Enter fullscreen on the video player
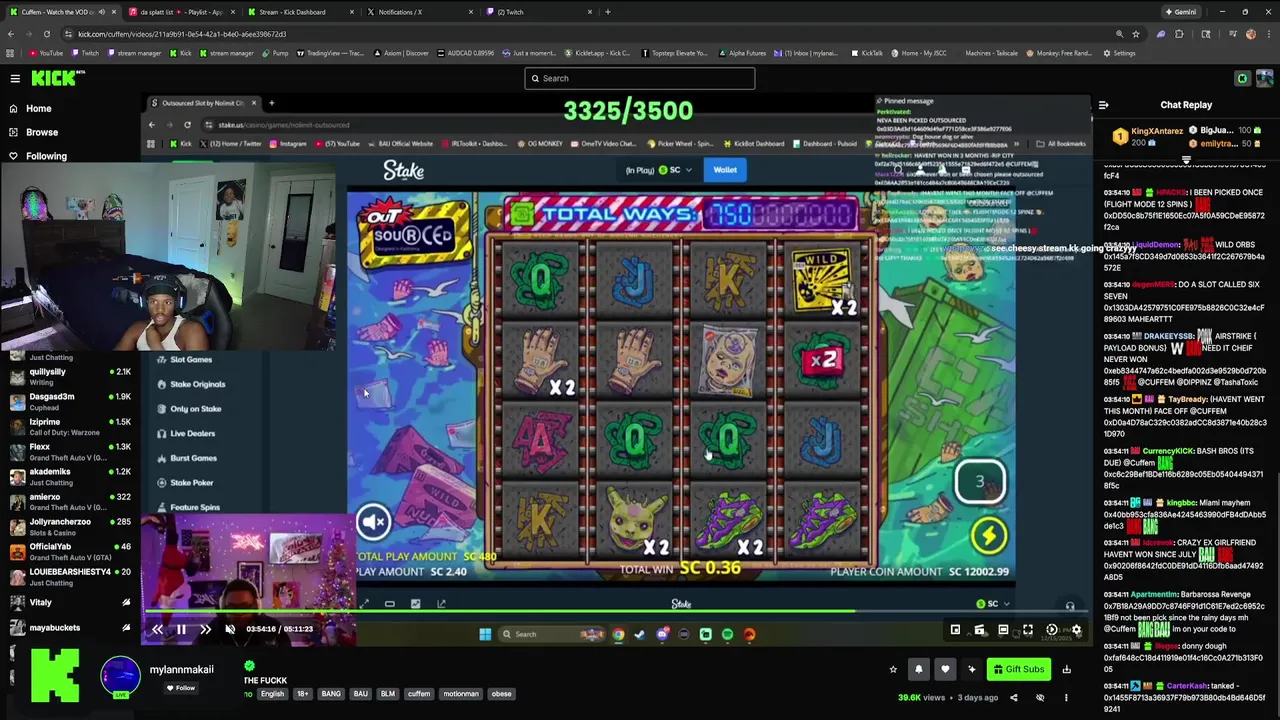Image resolution: width=1280 pixels, height=720 pixels. click(1027, 630)
